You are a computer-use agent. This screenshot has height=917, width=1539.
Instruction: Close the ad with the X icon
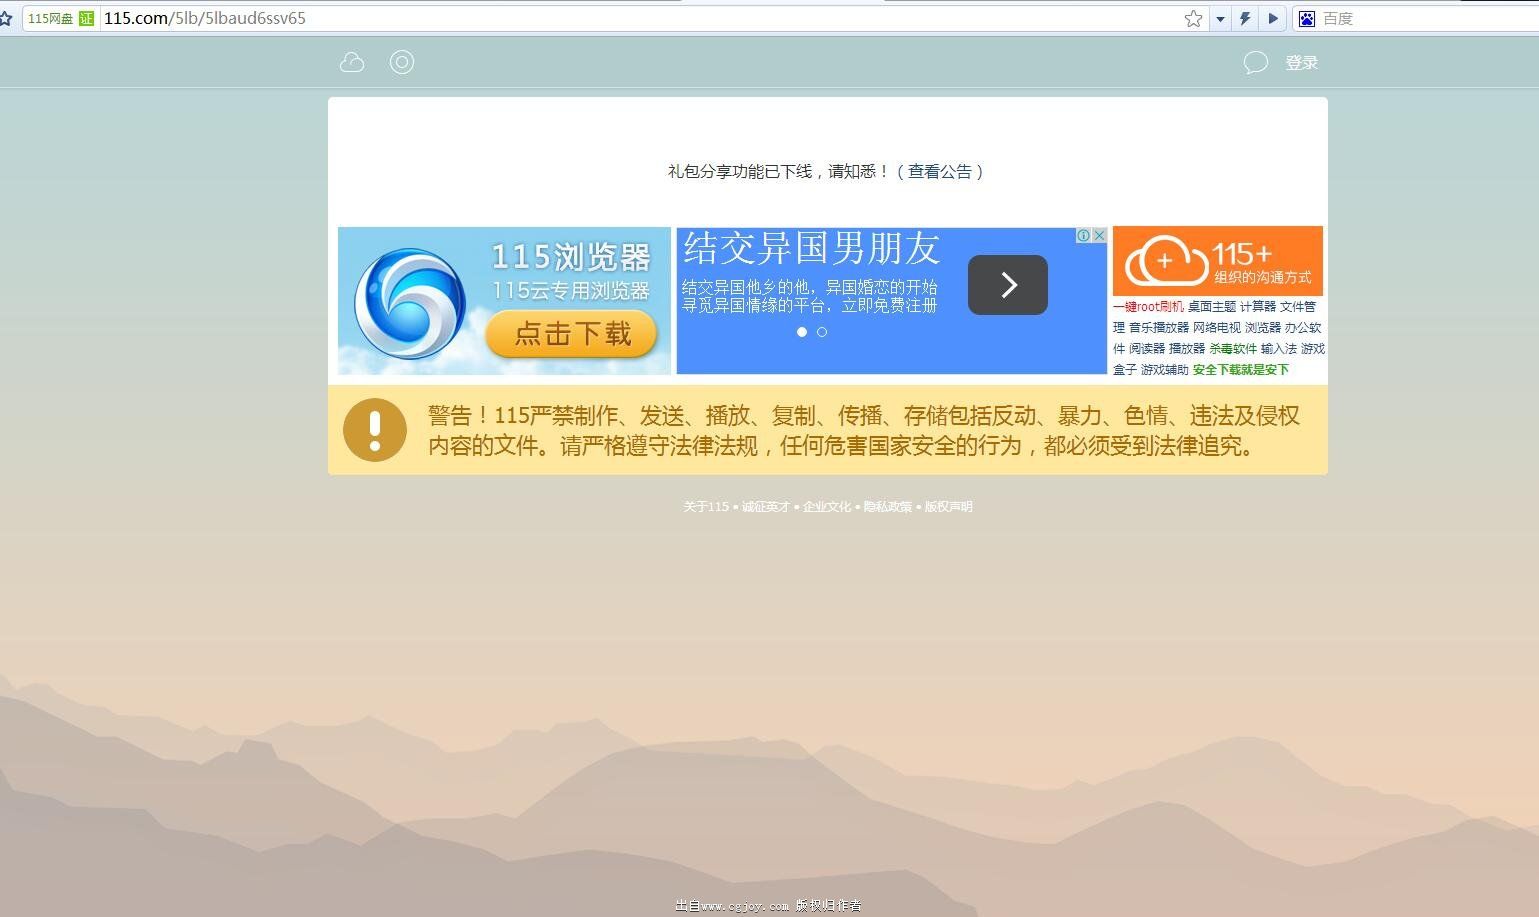(1099, 236)
